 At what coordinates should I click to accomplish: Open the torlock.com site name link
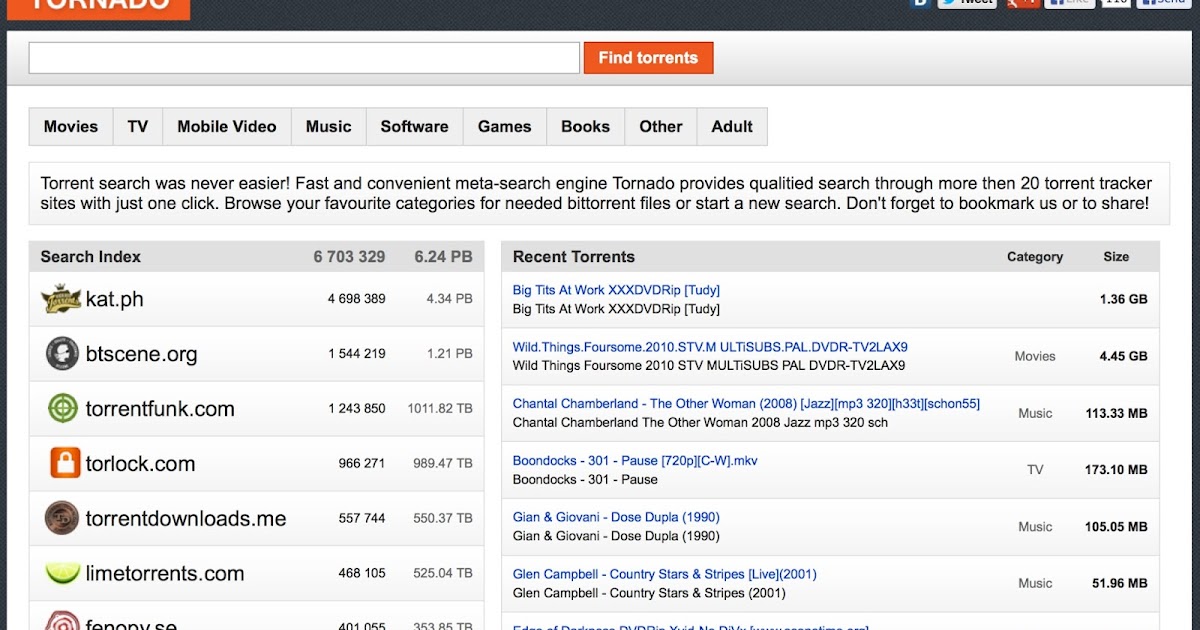[x=140, y=464]
